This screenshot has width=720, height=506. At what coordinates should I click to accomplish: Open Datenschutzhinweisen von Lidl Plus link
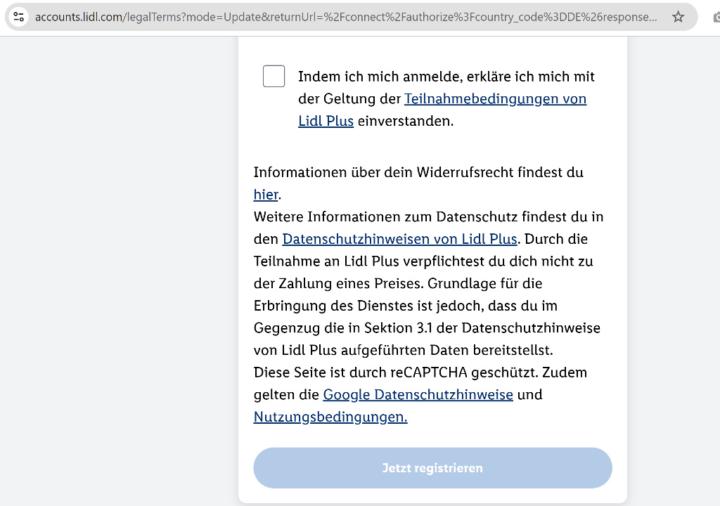399,239
